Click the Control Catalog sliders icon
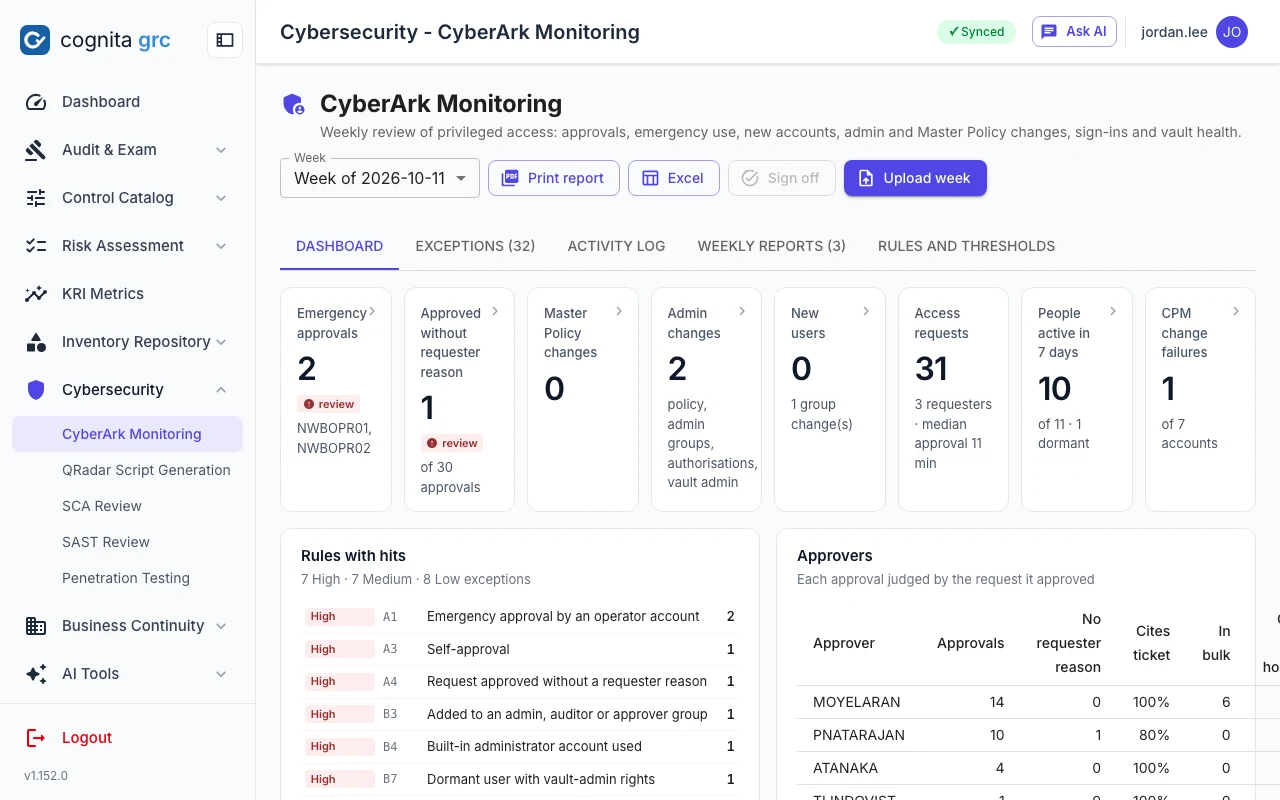1280x800 pixels. pyautogui.click(x=36, y=198)
